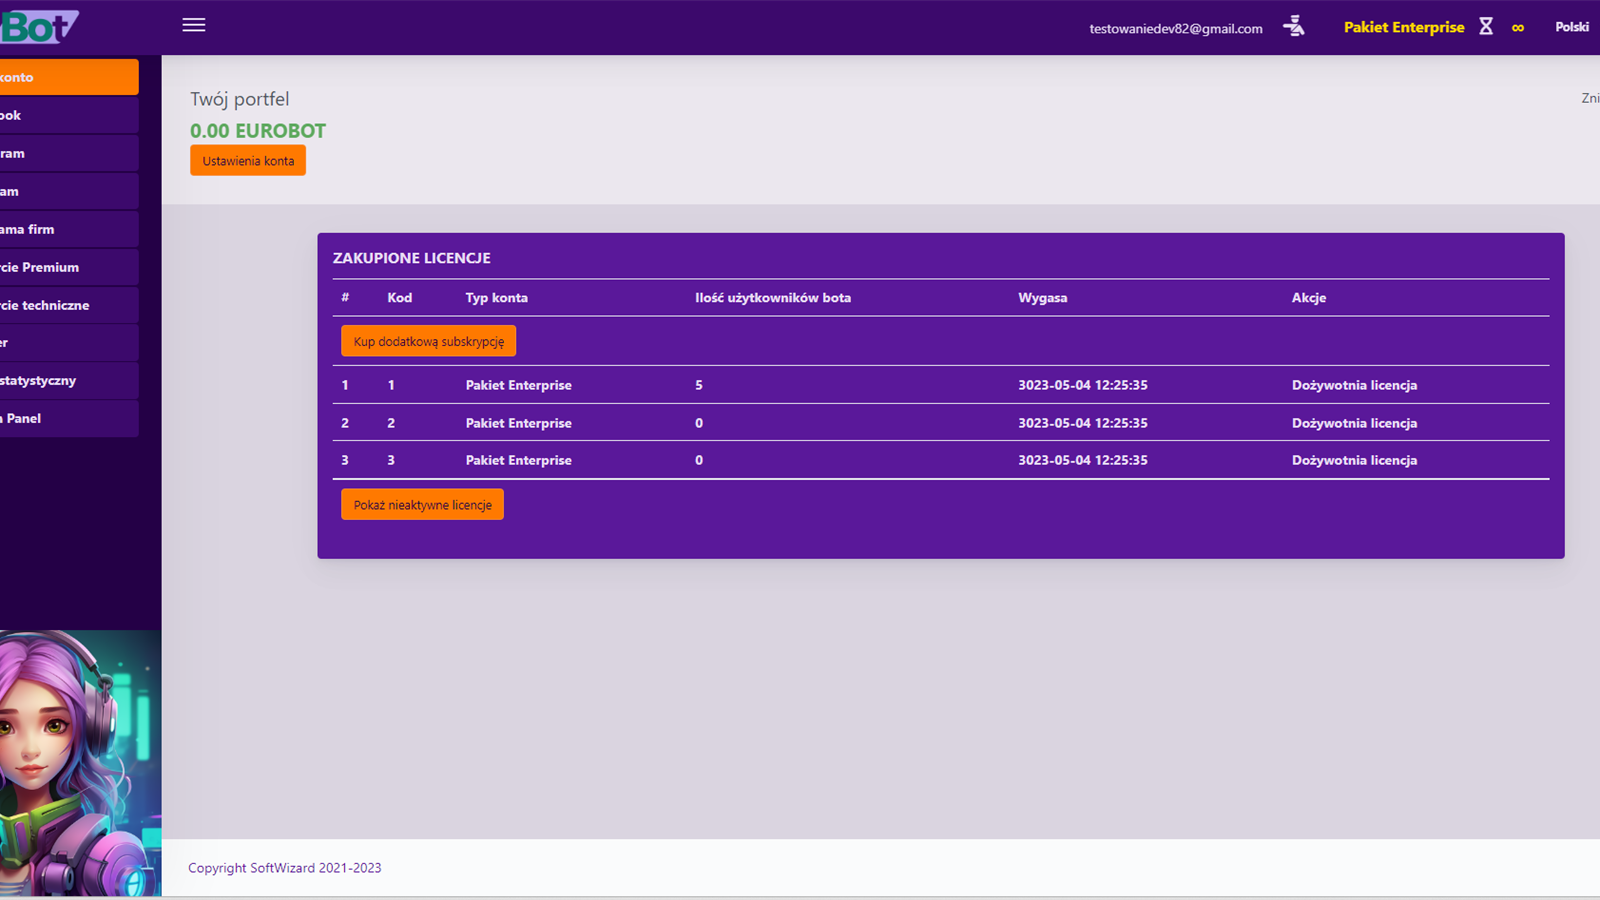1600x900 pixels.
Task: Open the sidebar item ending in firm
Action: pos(68,229)
